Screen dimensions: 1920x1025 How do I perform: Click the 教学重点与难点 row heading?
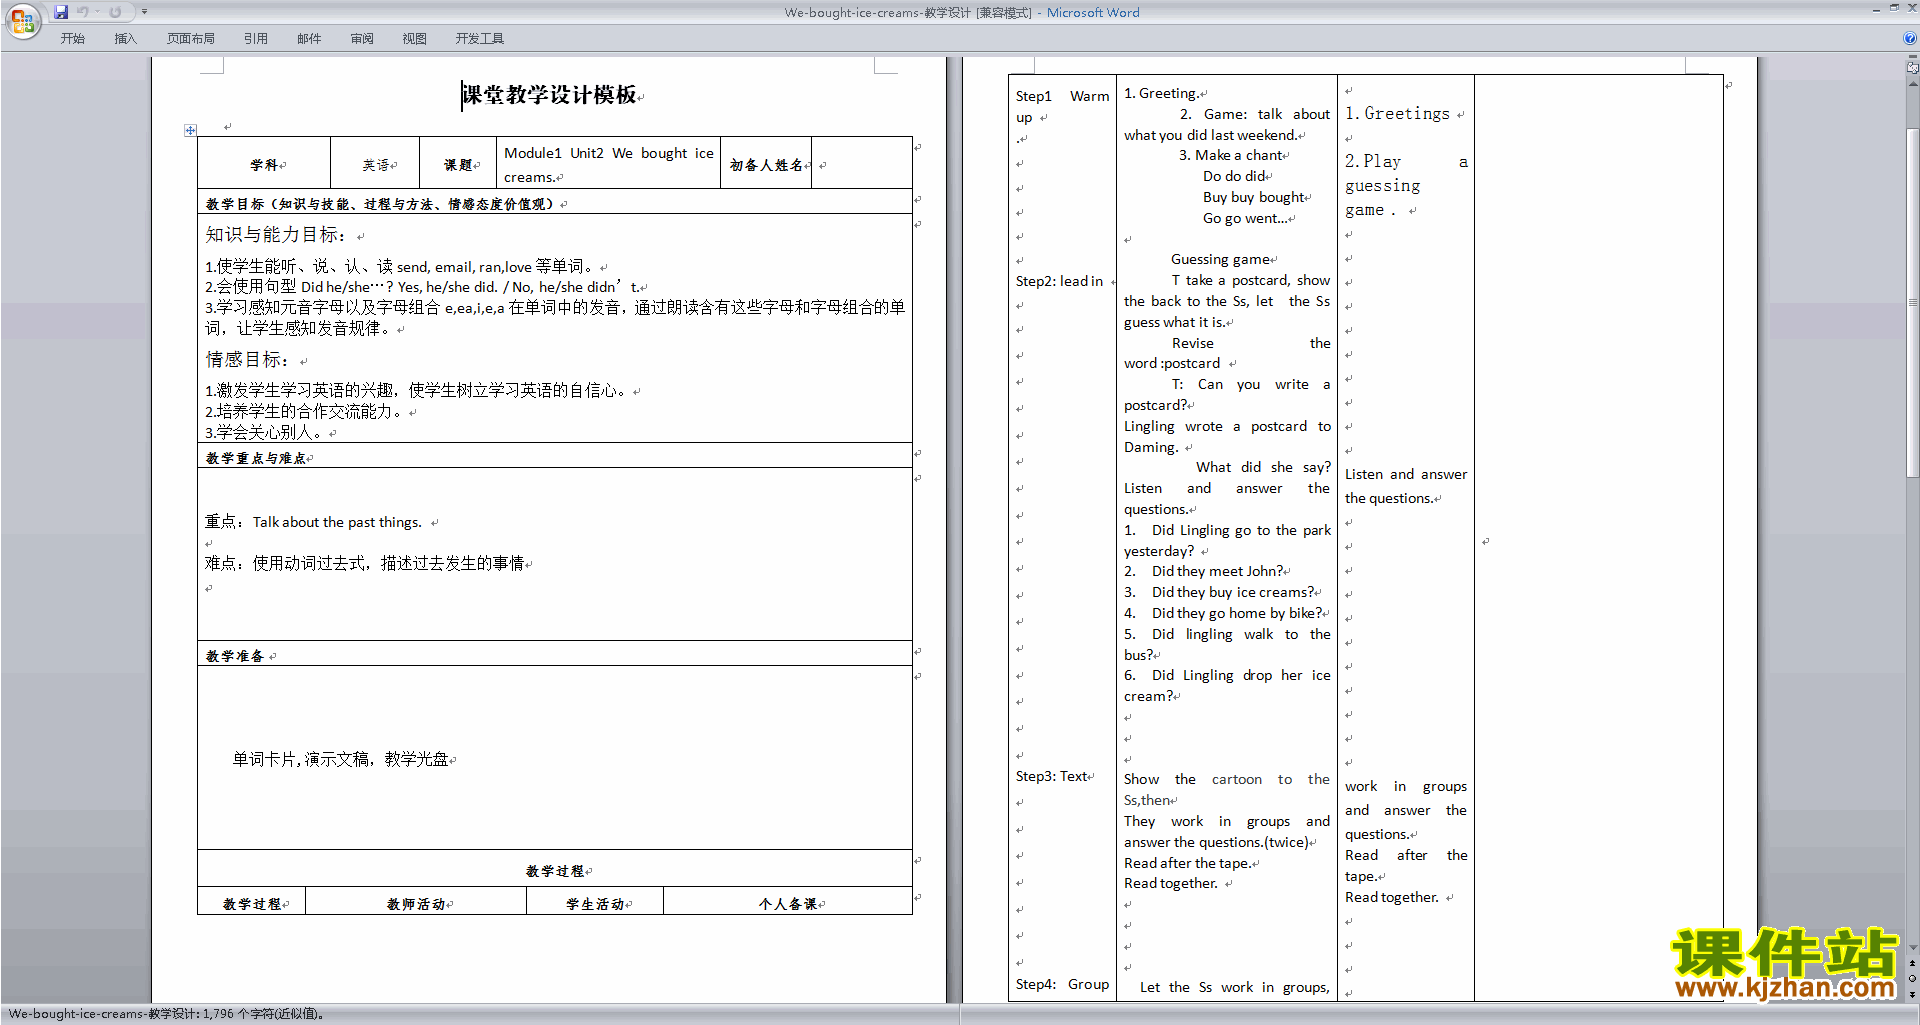coord(256,458)
